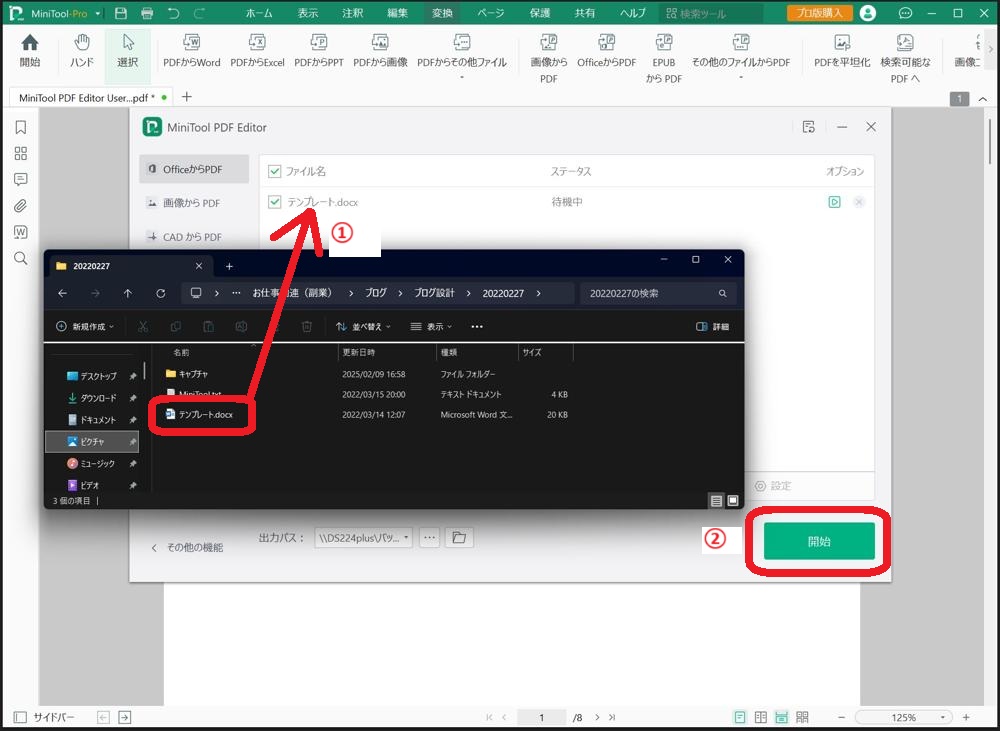The height and width of the screenshot is (731, 1000).
Task: Select single page view mode icon
Action: pos(740,718)
